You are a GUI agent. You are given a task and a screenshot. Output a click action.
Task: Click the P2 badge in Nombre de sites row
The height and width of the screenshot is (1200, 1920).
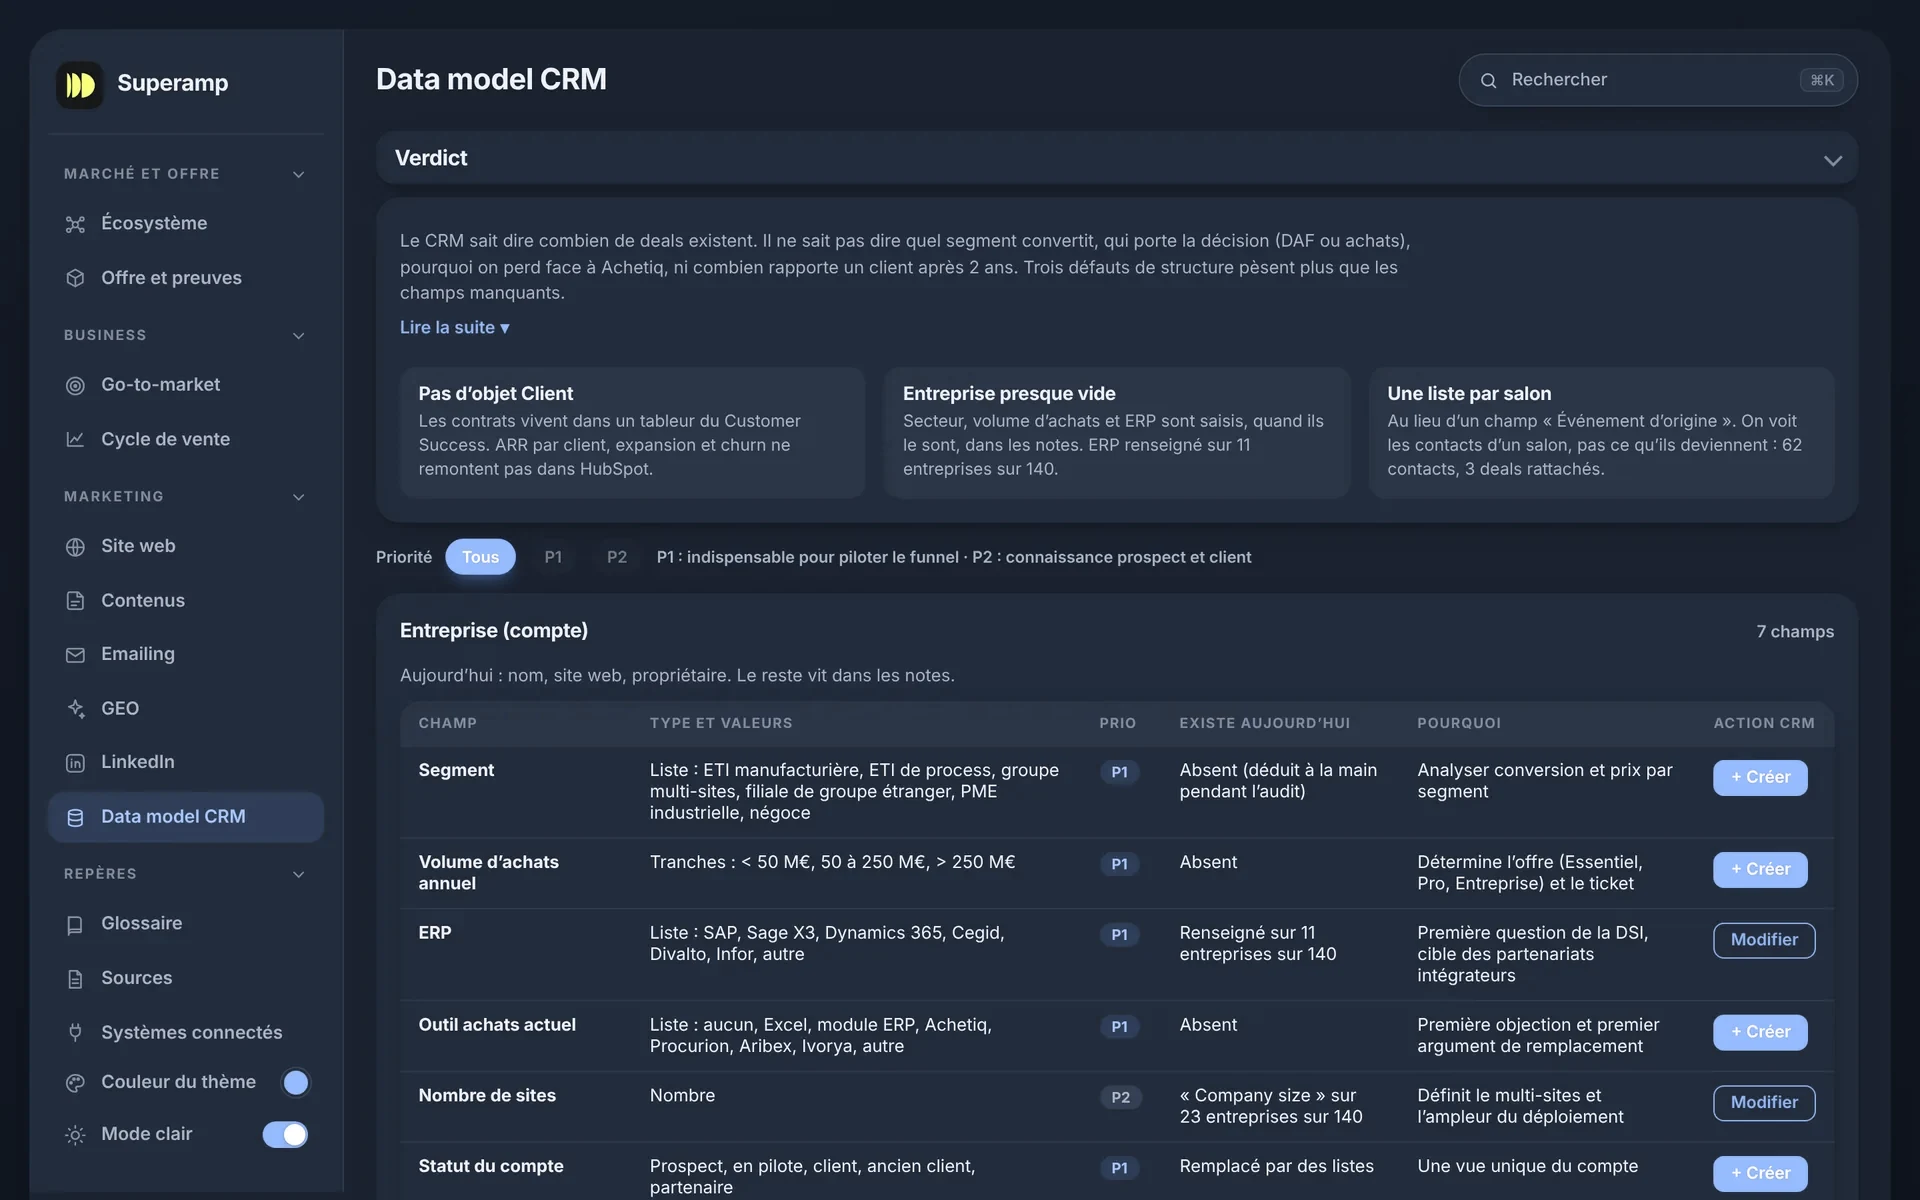coord(1120,1097)
